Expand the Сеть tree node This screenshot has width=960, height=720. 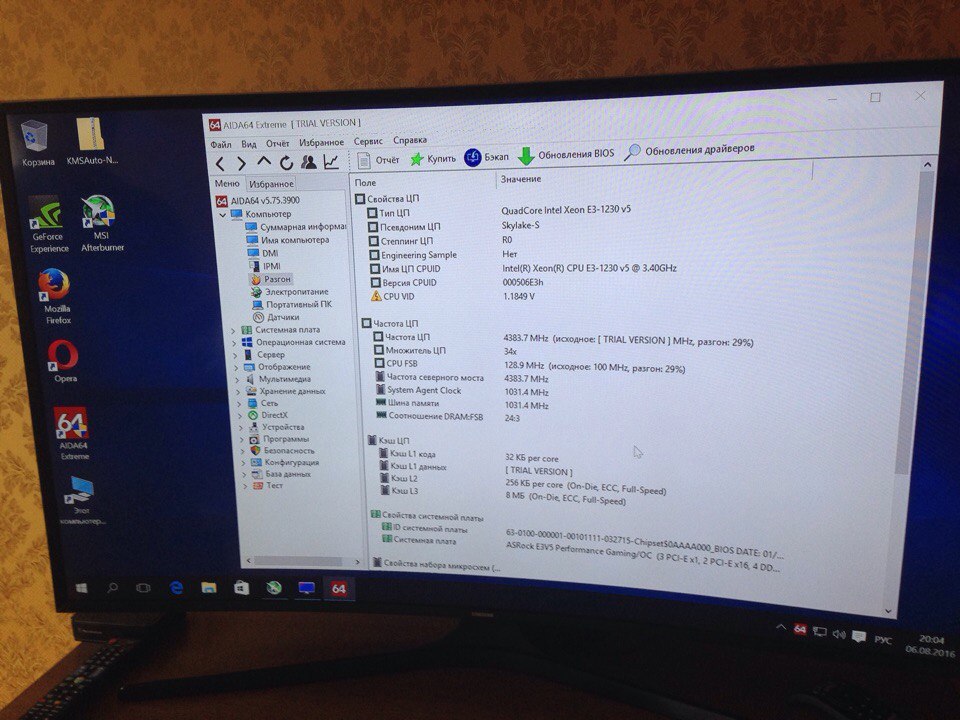240,404
